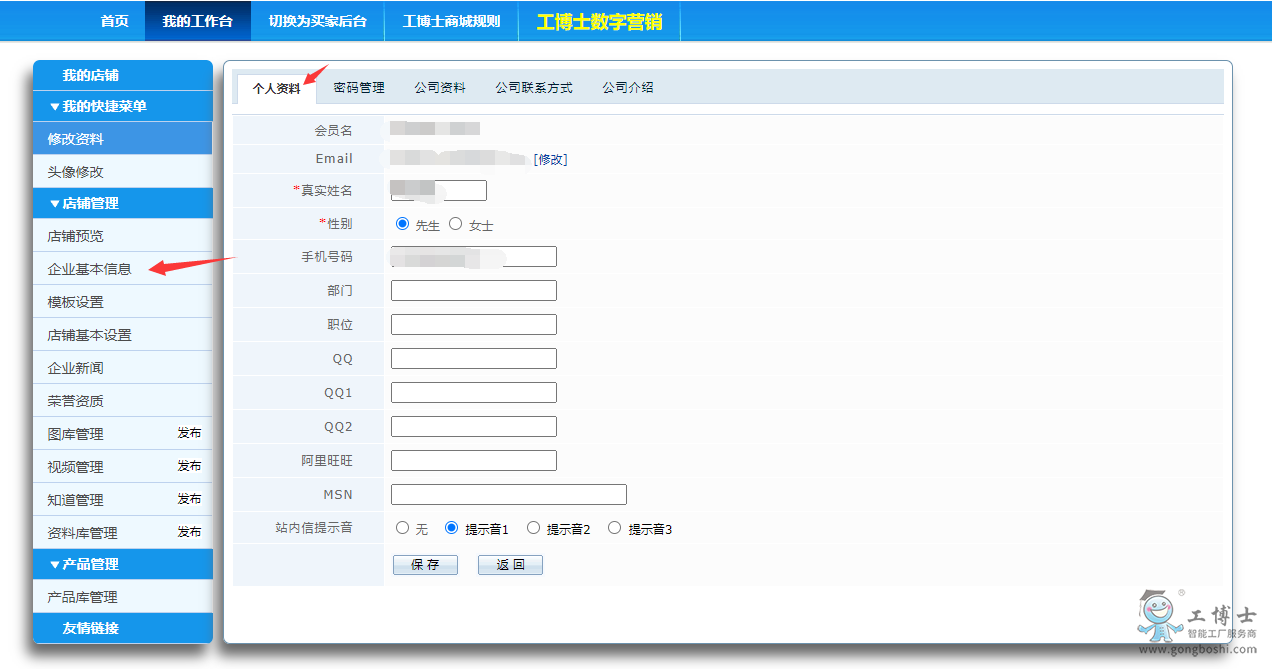Click 发布 next to 图库管理
Image resolution: width=1272 pixels, height=669 pixels.
point(189,433)
